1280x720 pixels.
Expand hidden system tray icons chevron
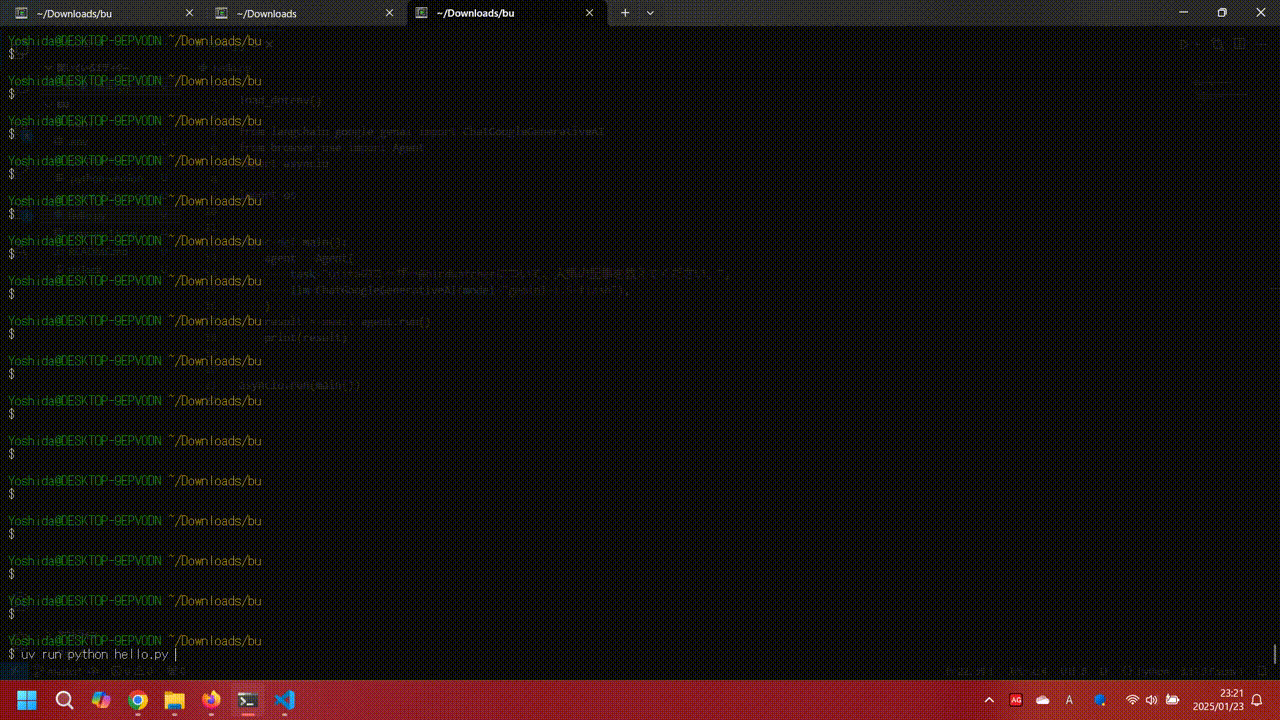988,700
